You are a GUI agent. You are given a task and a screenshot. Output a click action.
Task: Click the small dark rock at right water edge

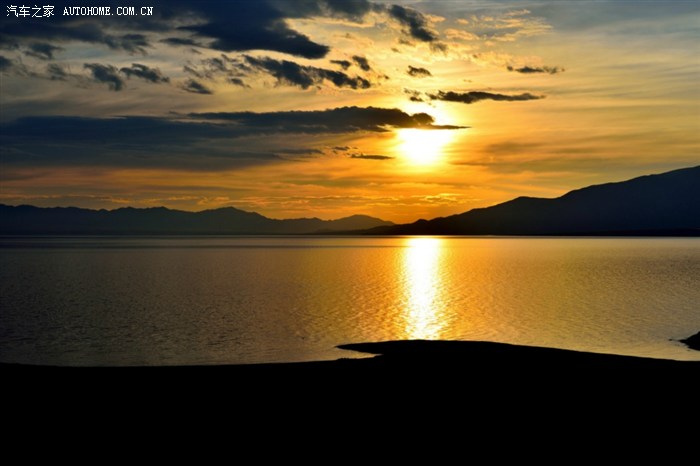[691, 341]
